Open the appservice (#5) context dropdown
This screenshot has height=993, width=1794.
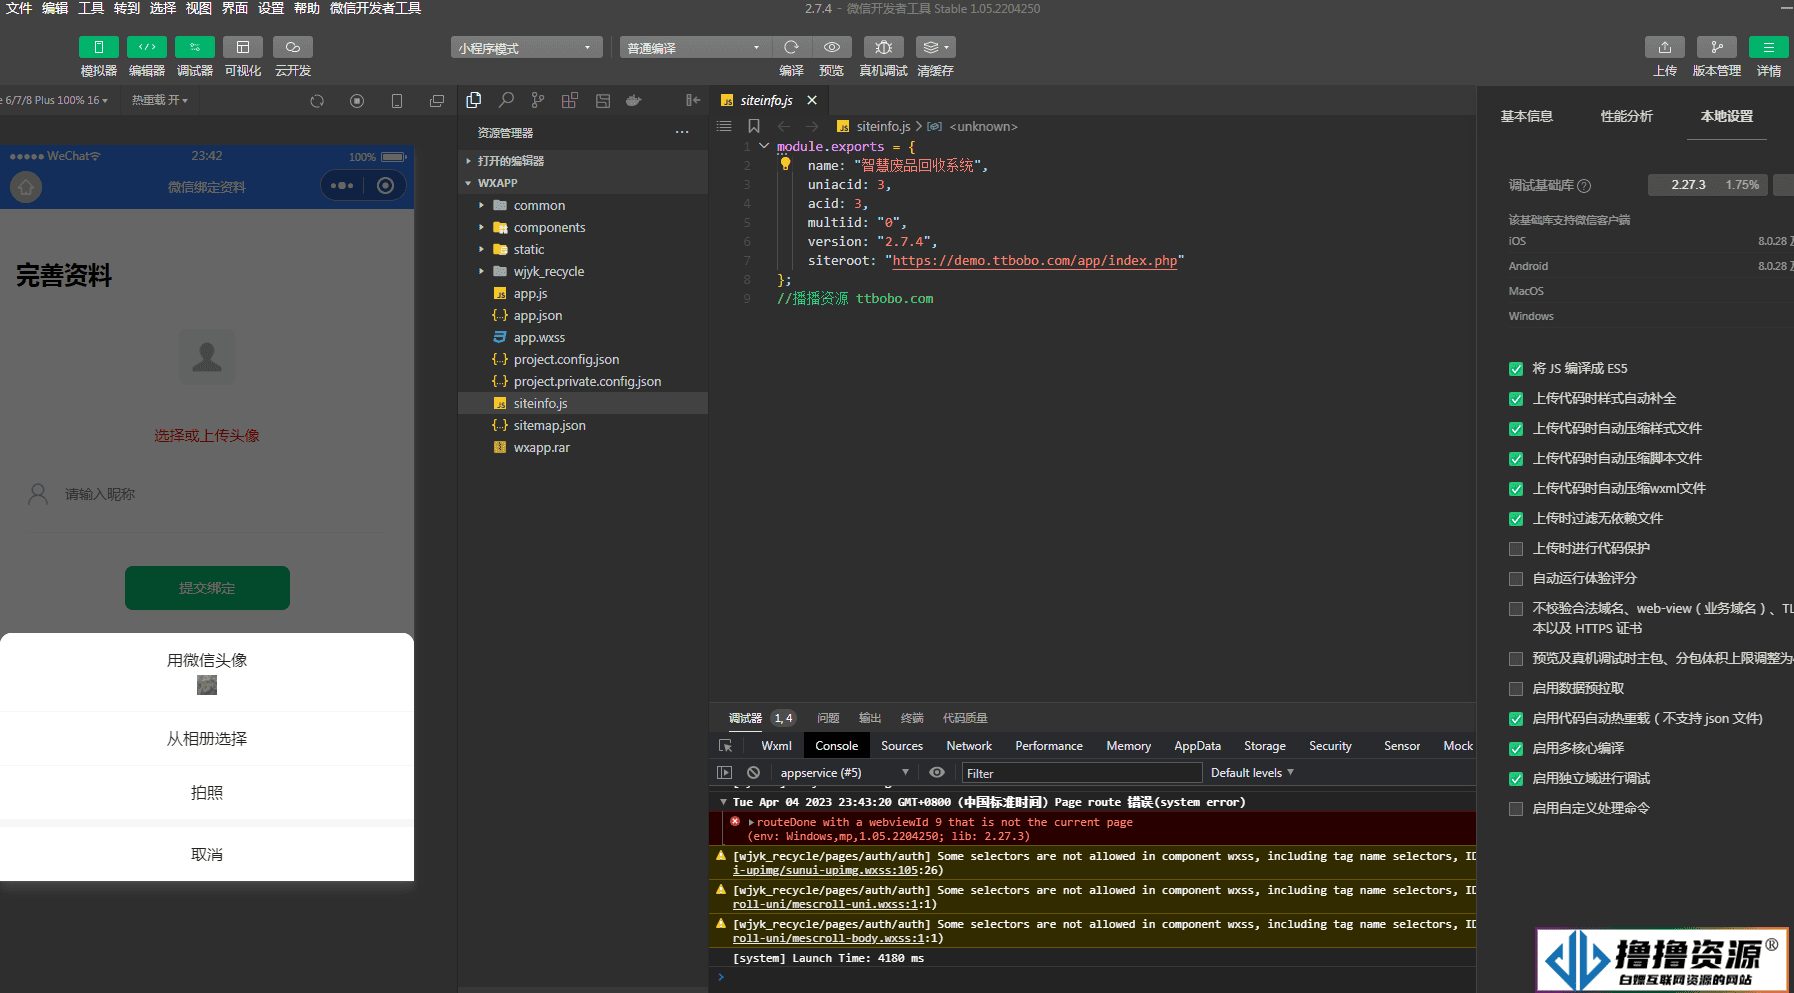point(844,773)
